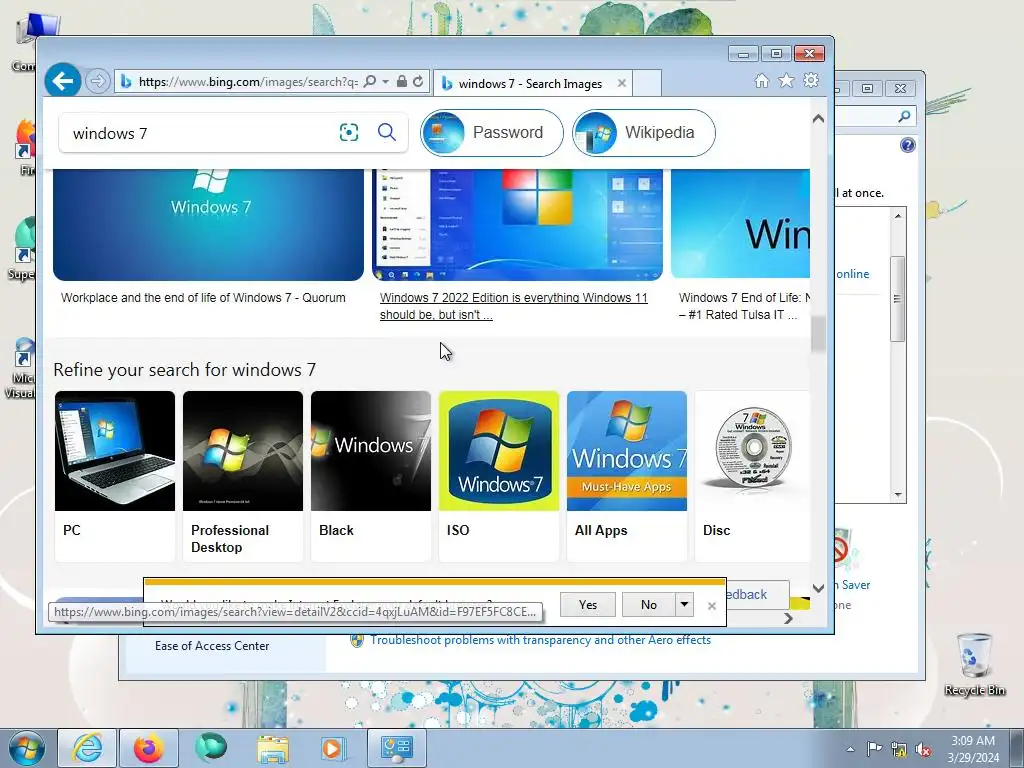The image size is (1024, 768).
Task: Show hidden tray icons arrow
Action: click(x=850, y=749)
